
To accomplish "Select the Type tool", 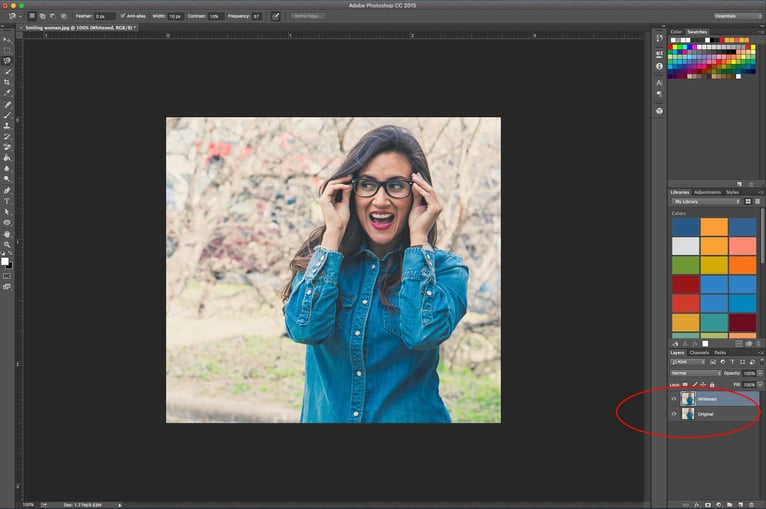I will coord(7,201).
